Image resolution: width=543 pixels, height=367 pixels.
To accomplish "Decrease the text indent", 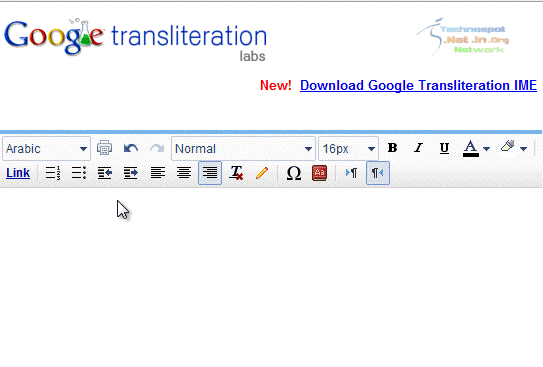I will [105, 172].
